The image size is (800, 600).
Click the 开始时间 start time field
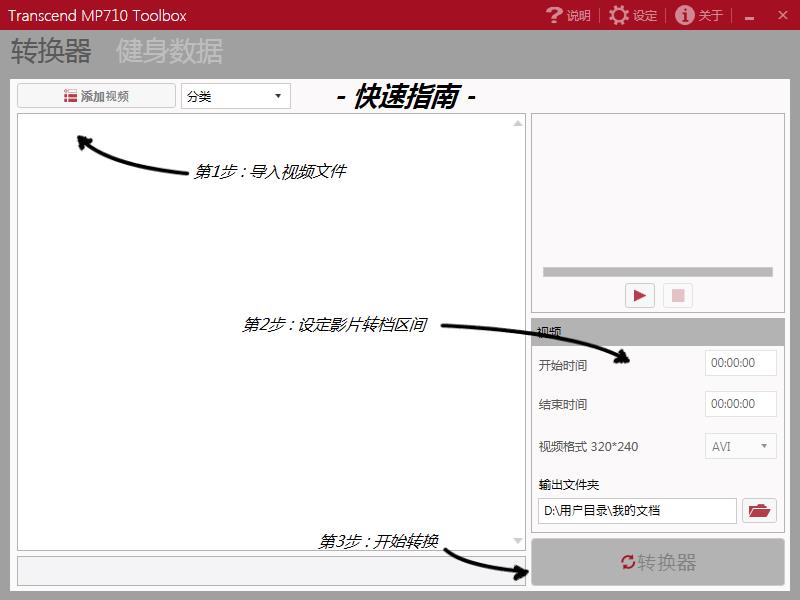[741, 363]
